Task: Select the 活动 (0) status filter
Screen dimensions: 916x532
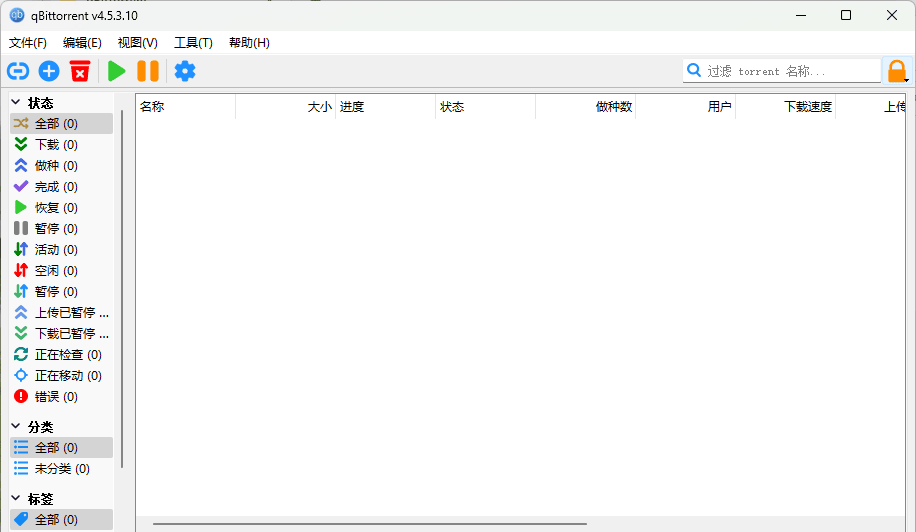Action: (61, 250)
